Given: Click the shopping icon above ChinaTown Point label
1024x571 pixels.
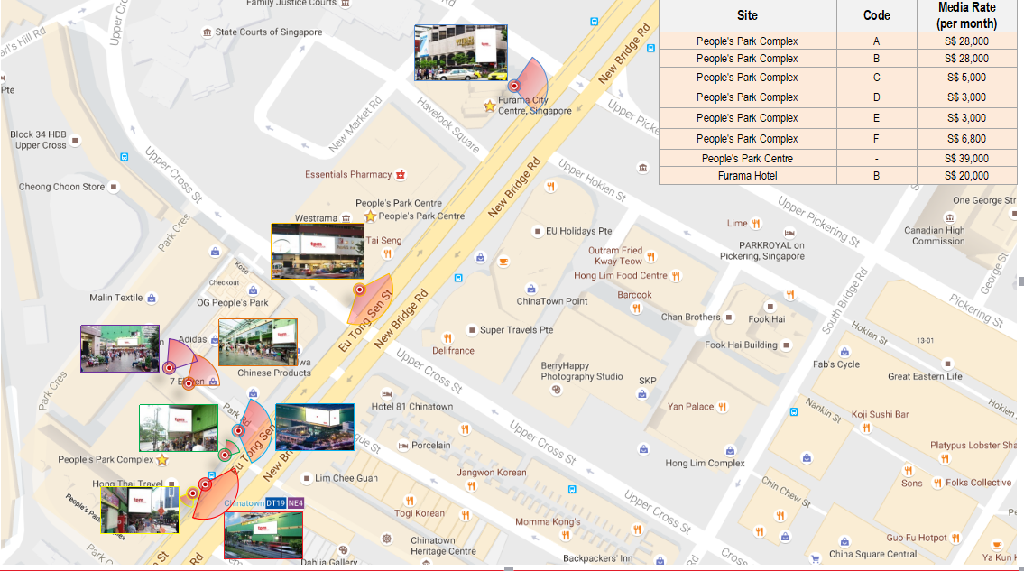Looking at the screenshot, I should pyautogui.click(x=531, y=288).
